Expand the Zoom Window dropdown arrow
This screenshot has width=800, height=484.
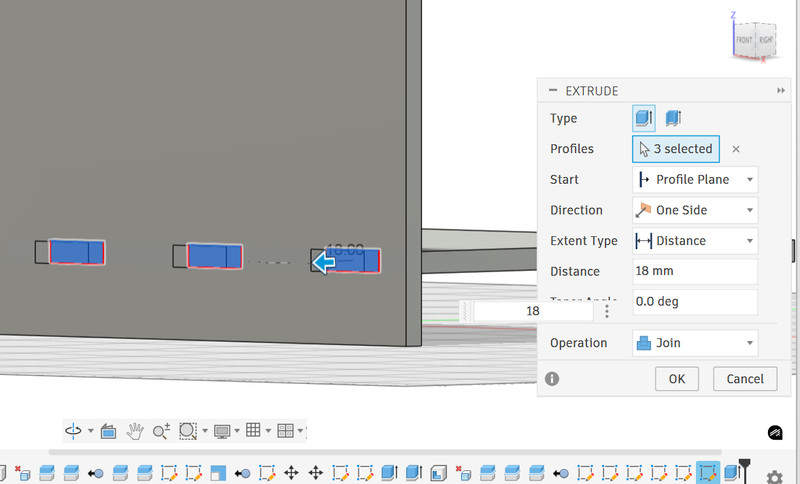click(205, 431)
